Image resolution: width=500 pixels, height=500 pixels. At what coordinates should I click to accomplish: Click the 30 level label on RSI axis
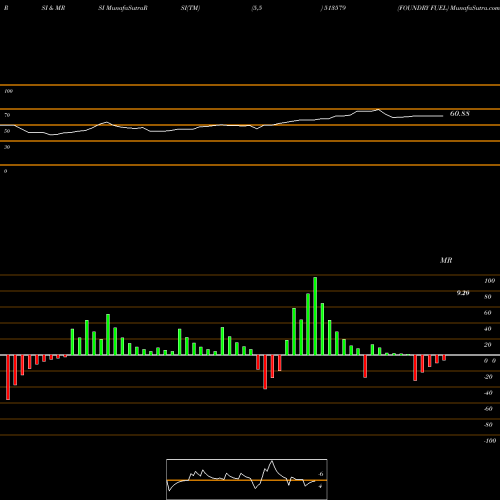click(7, 147)
